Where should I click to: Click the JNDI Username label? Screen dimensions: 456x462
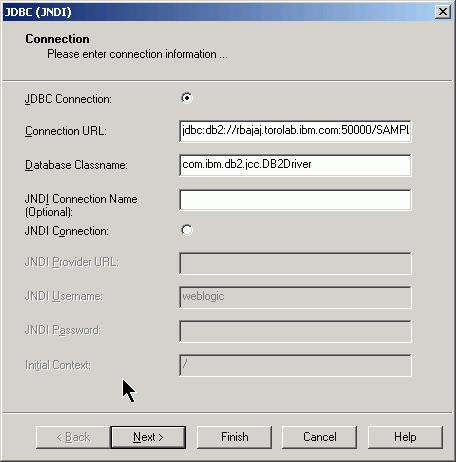[x=64, y=296]
